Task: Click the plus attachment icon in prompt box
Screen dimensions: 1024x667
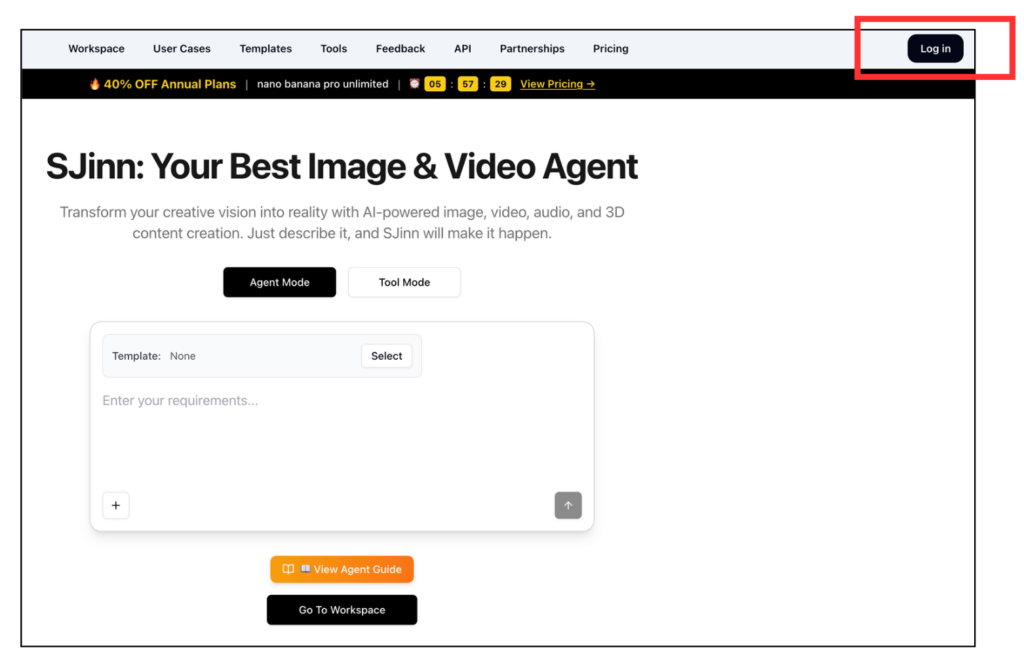Action: (x=115, y=506)
